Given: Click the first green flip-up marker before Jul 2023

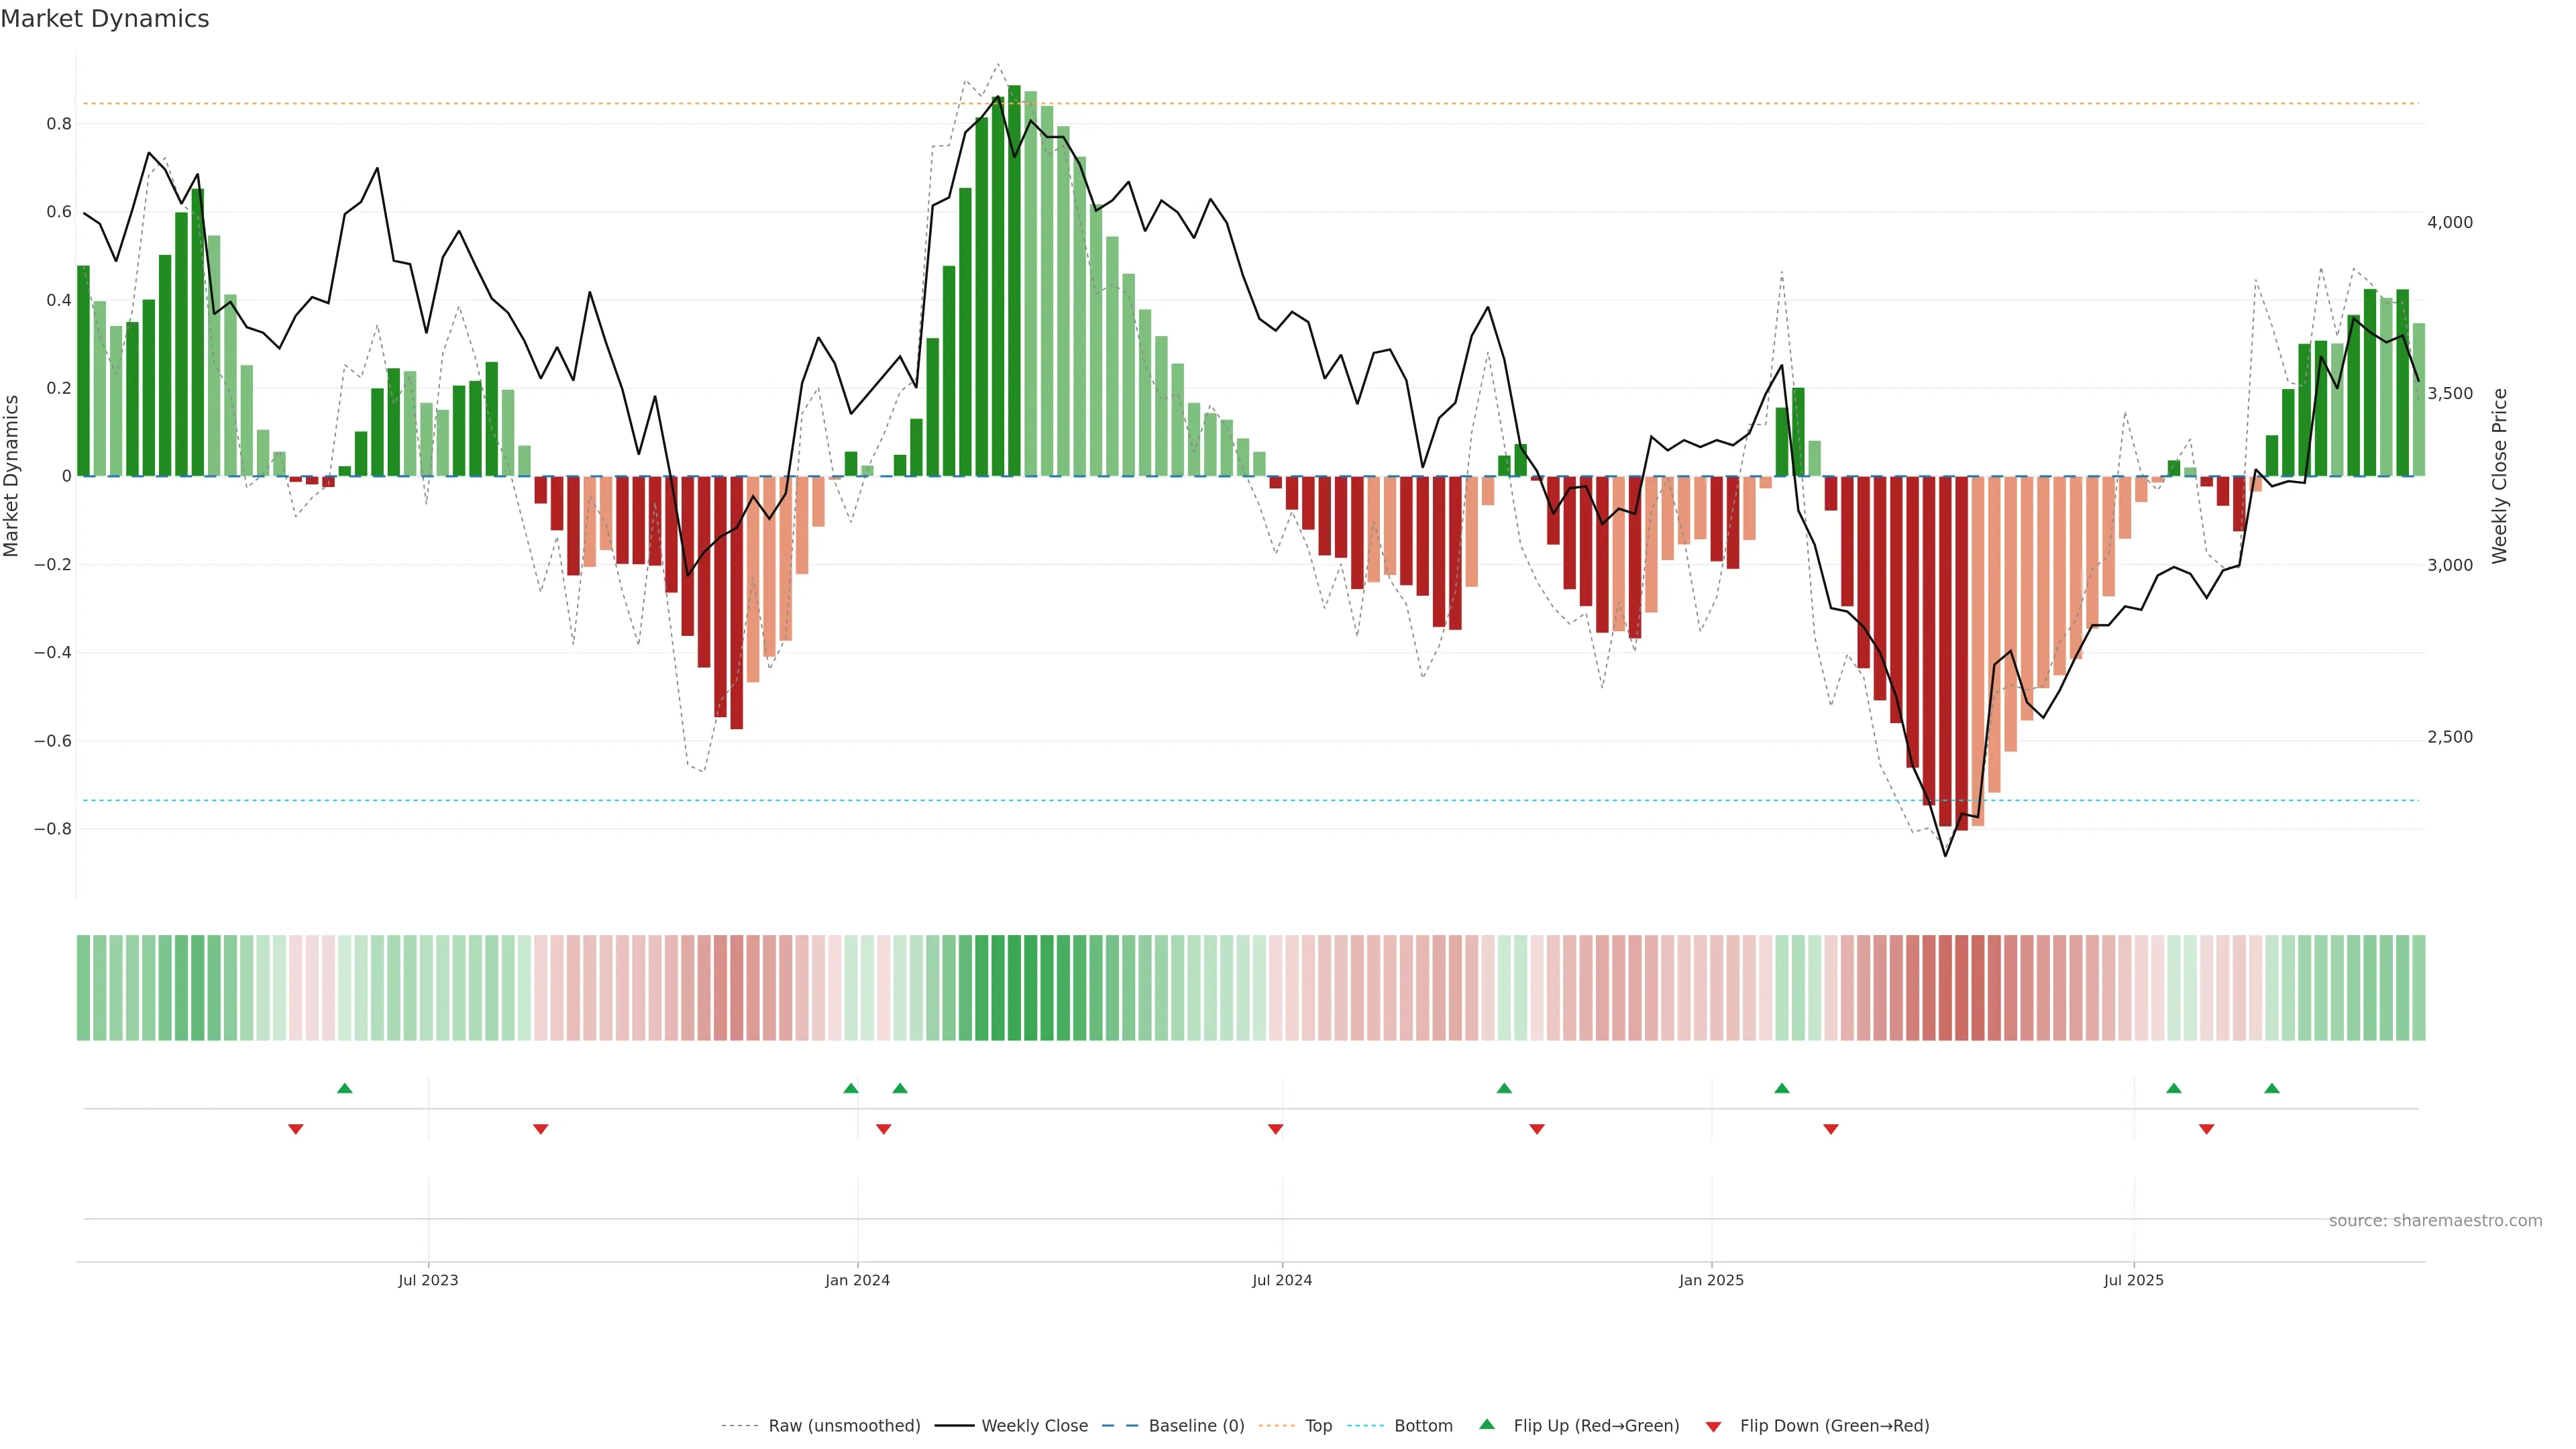Looking at the screenshot, I should point(345,1088).
